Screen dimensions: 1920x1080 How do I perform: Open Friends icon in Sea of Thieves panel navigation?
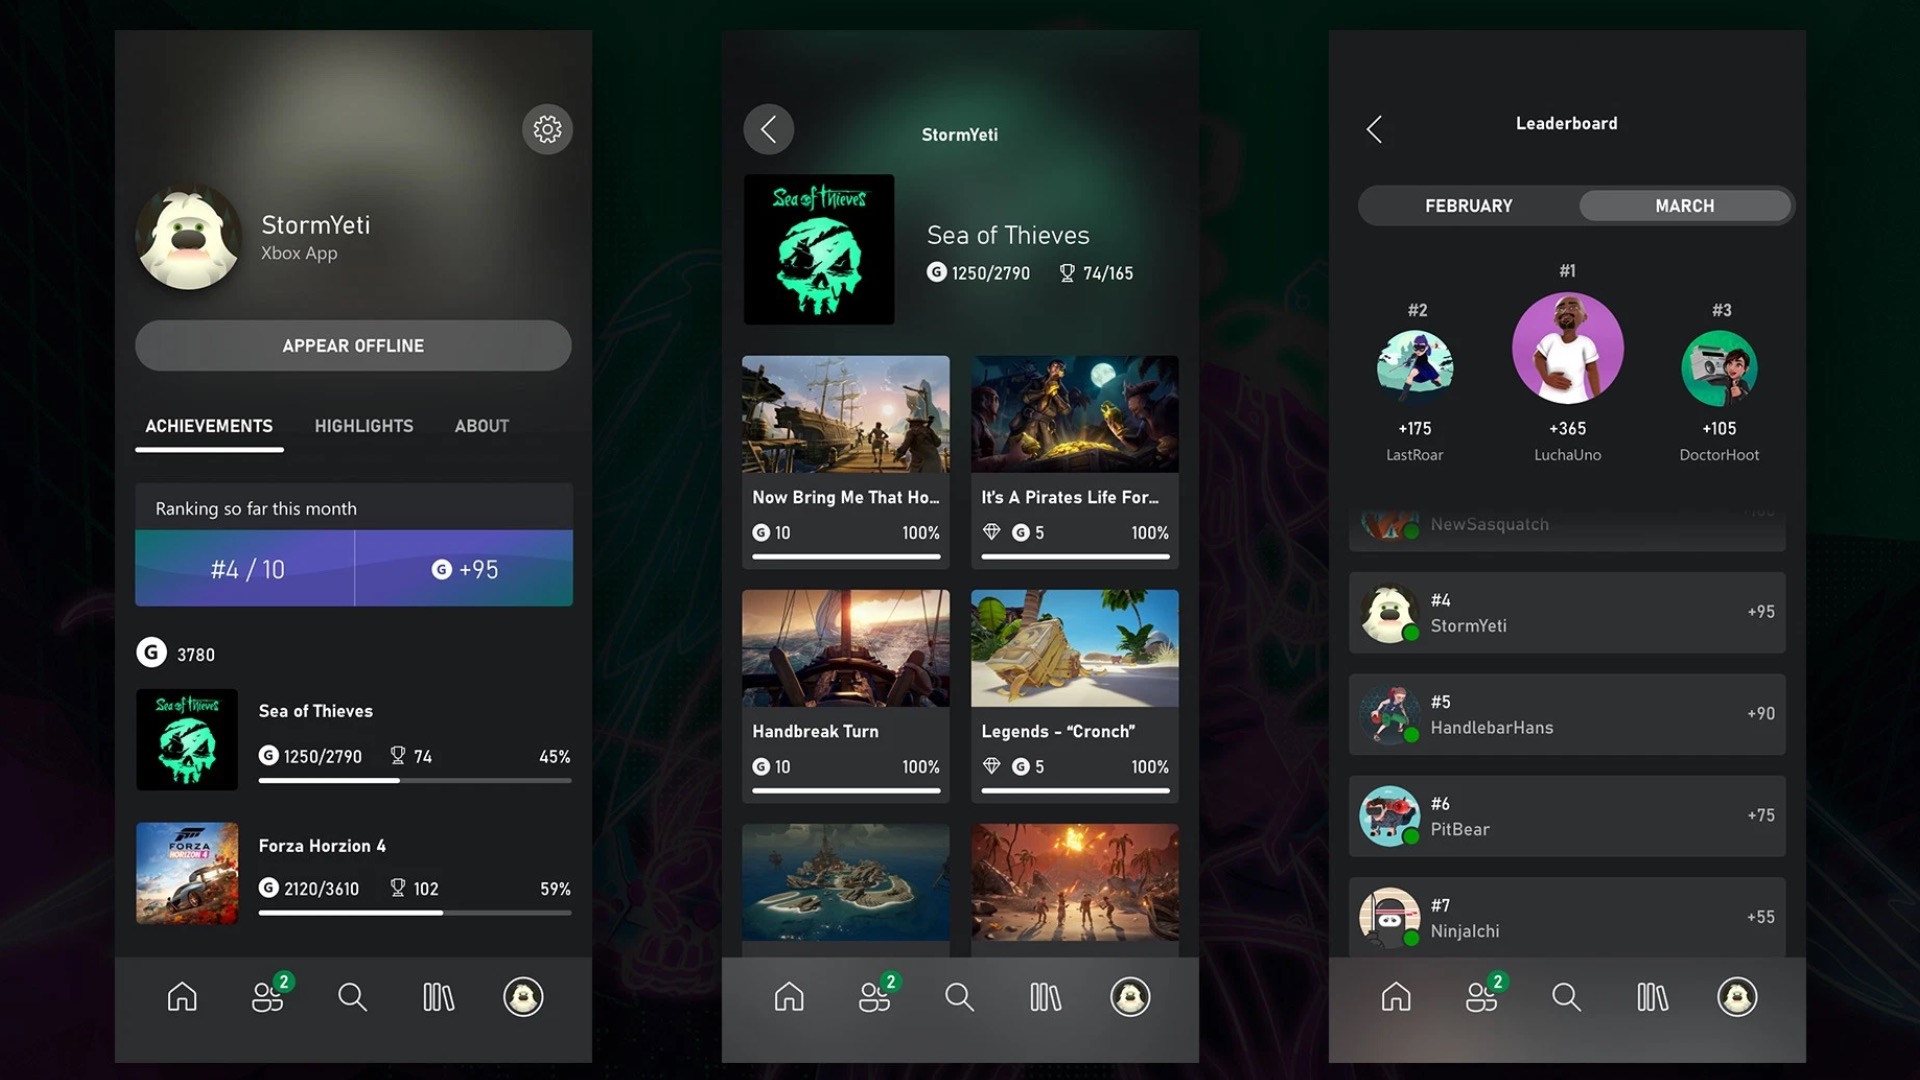875,996
